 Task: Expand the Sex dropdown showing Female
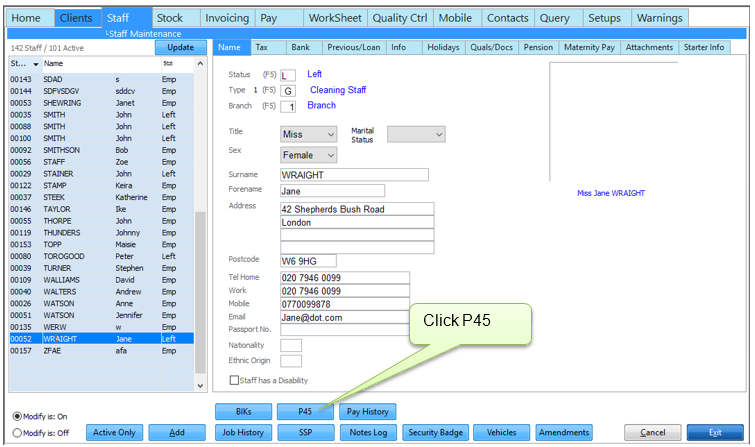click(x=310, y=155)
